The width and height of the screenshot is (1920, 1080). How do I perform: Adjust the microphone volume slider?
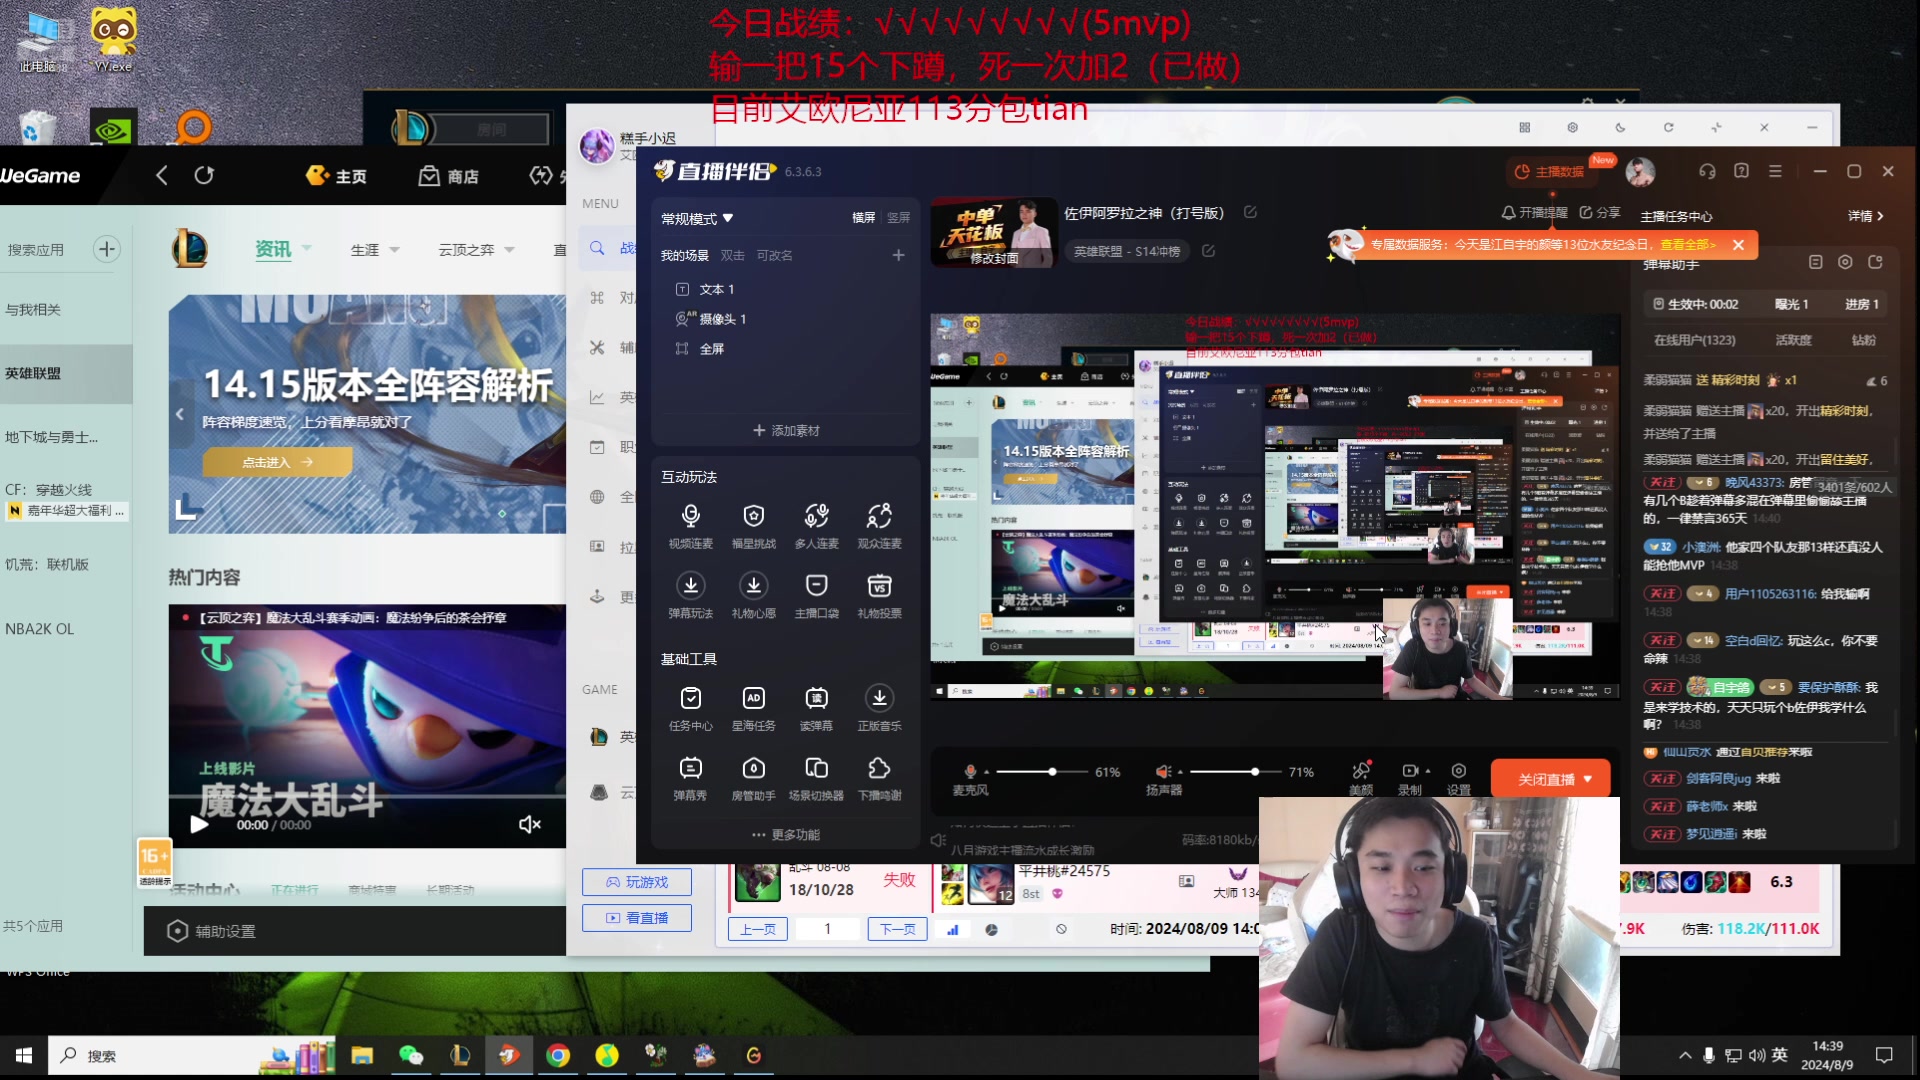point(1052,772)
